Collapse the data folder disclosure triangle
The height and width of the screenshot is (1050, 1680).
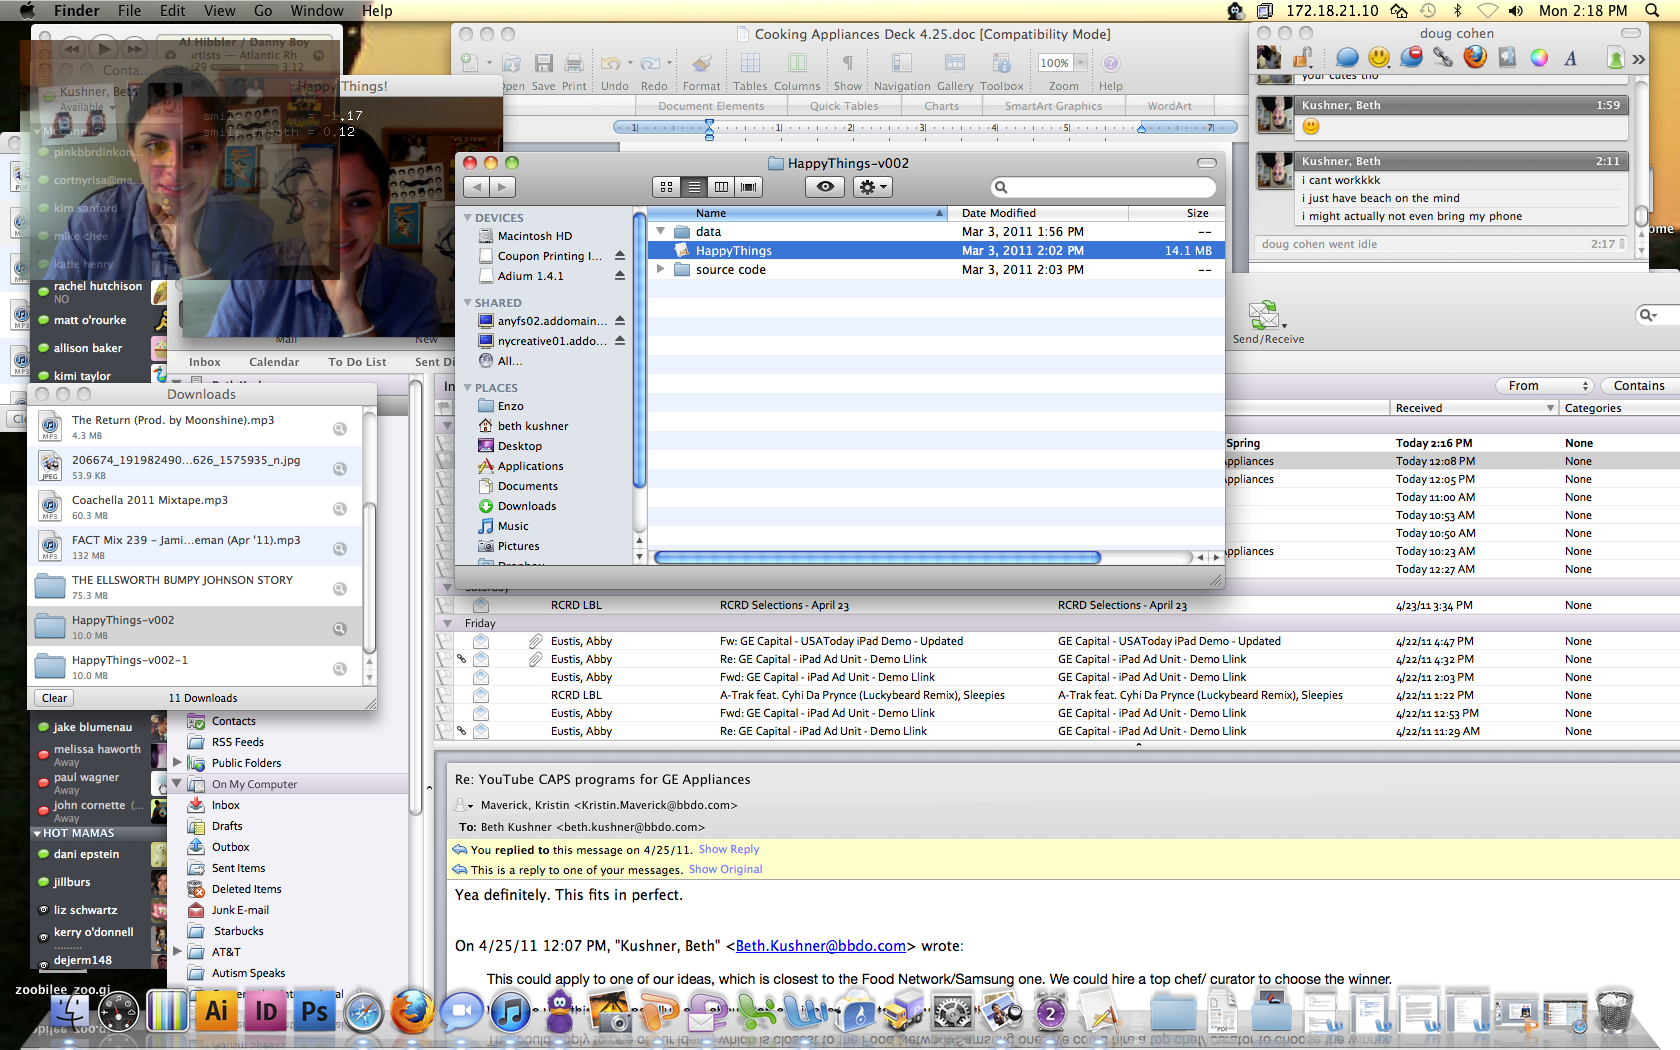(660, 231)
